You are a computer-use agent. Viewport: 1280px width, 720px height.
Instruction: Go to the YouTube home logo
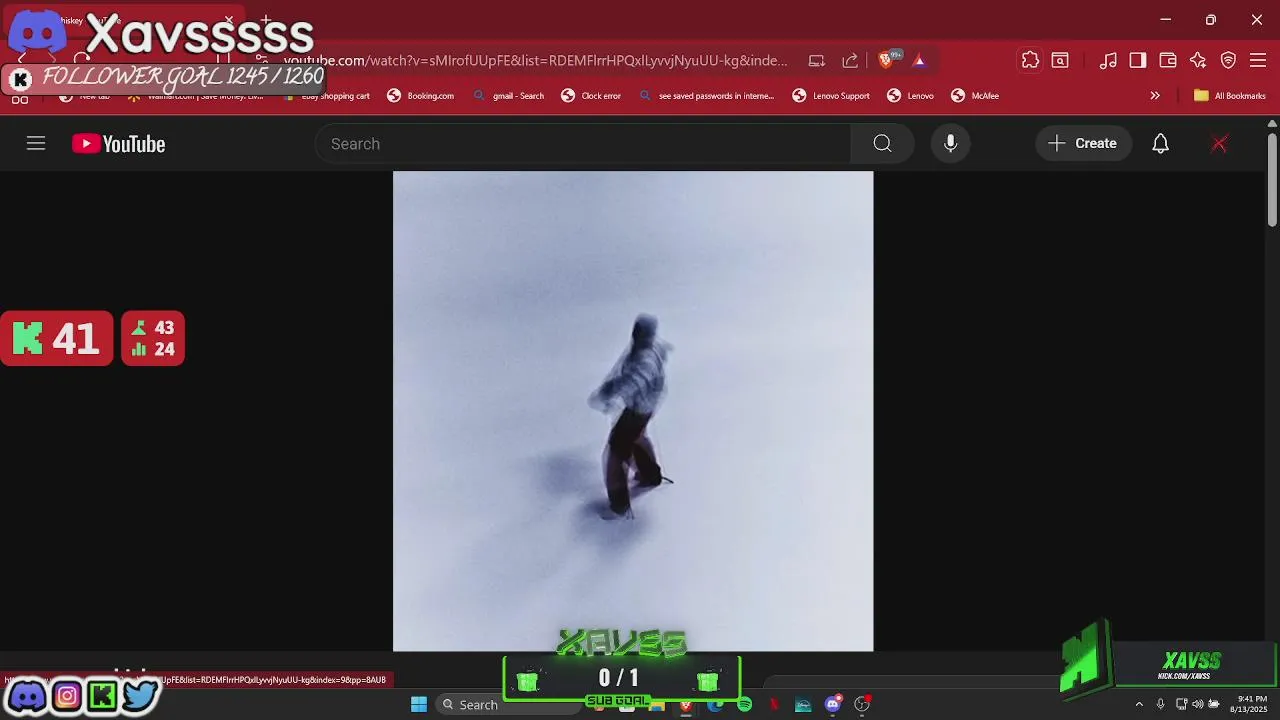[118, 144]
